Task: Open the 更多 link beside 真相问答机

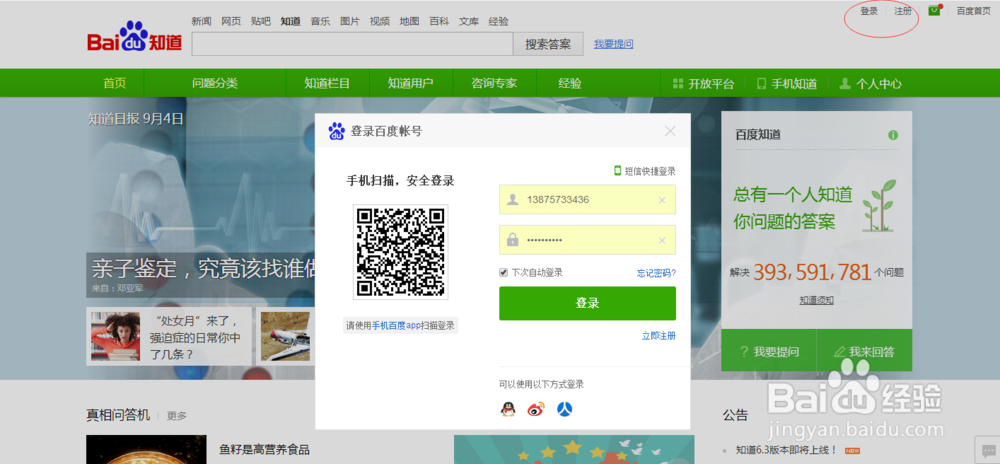Action: tap(177, 416)
